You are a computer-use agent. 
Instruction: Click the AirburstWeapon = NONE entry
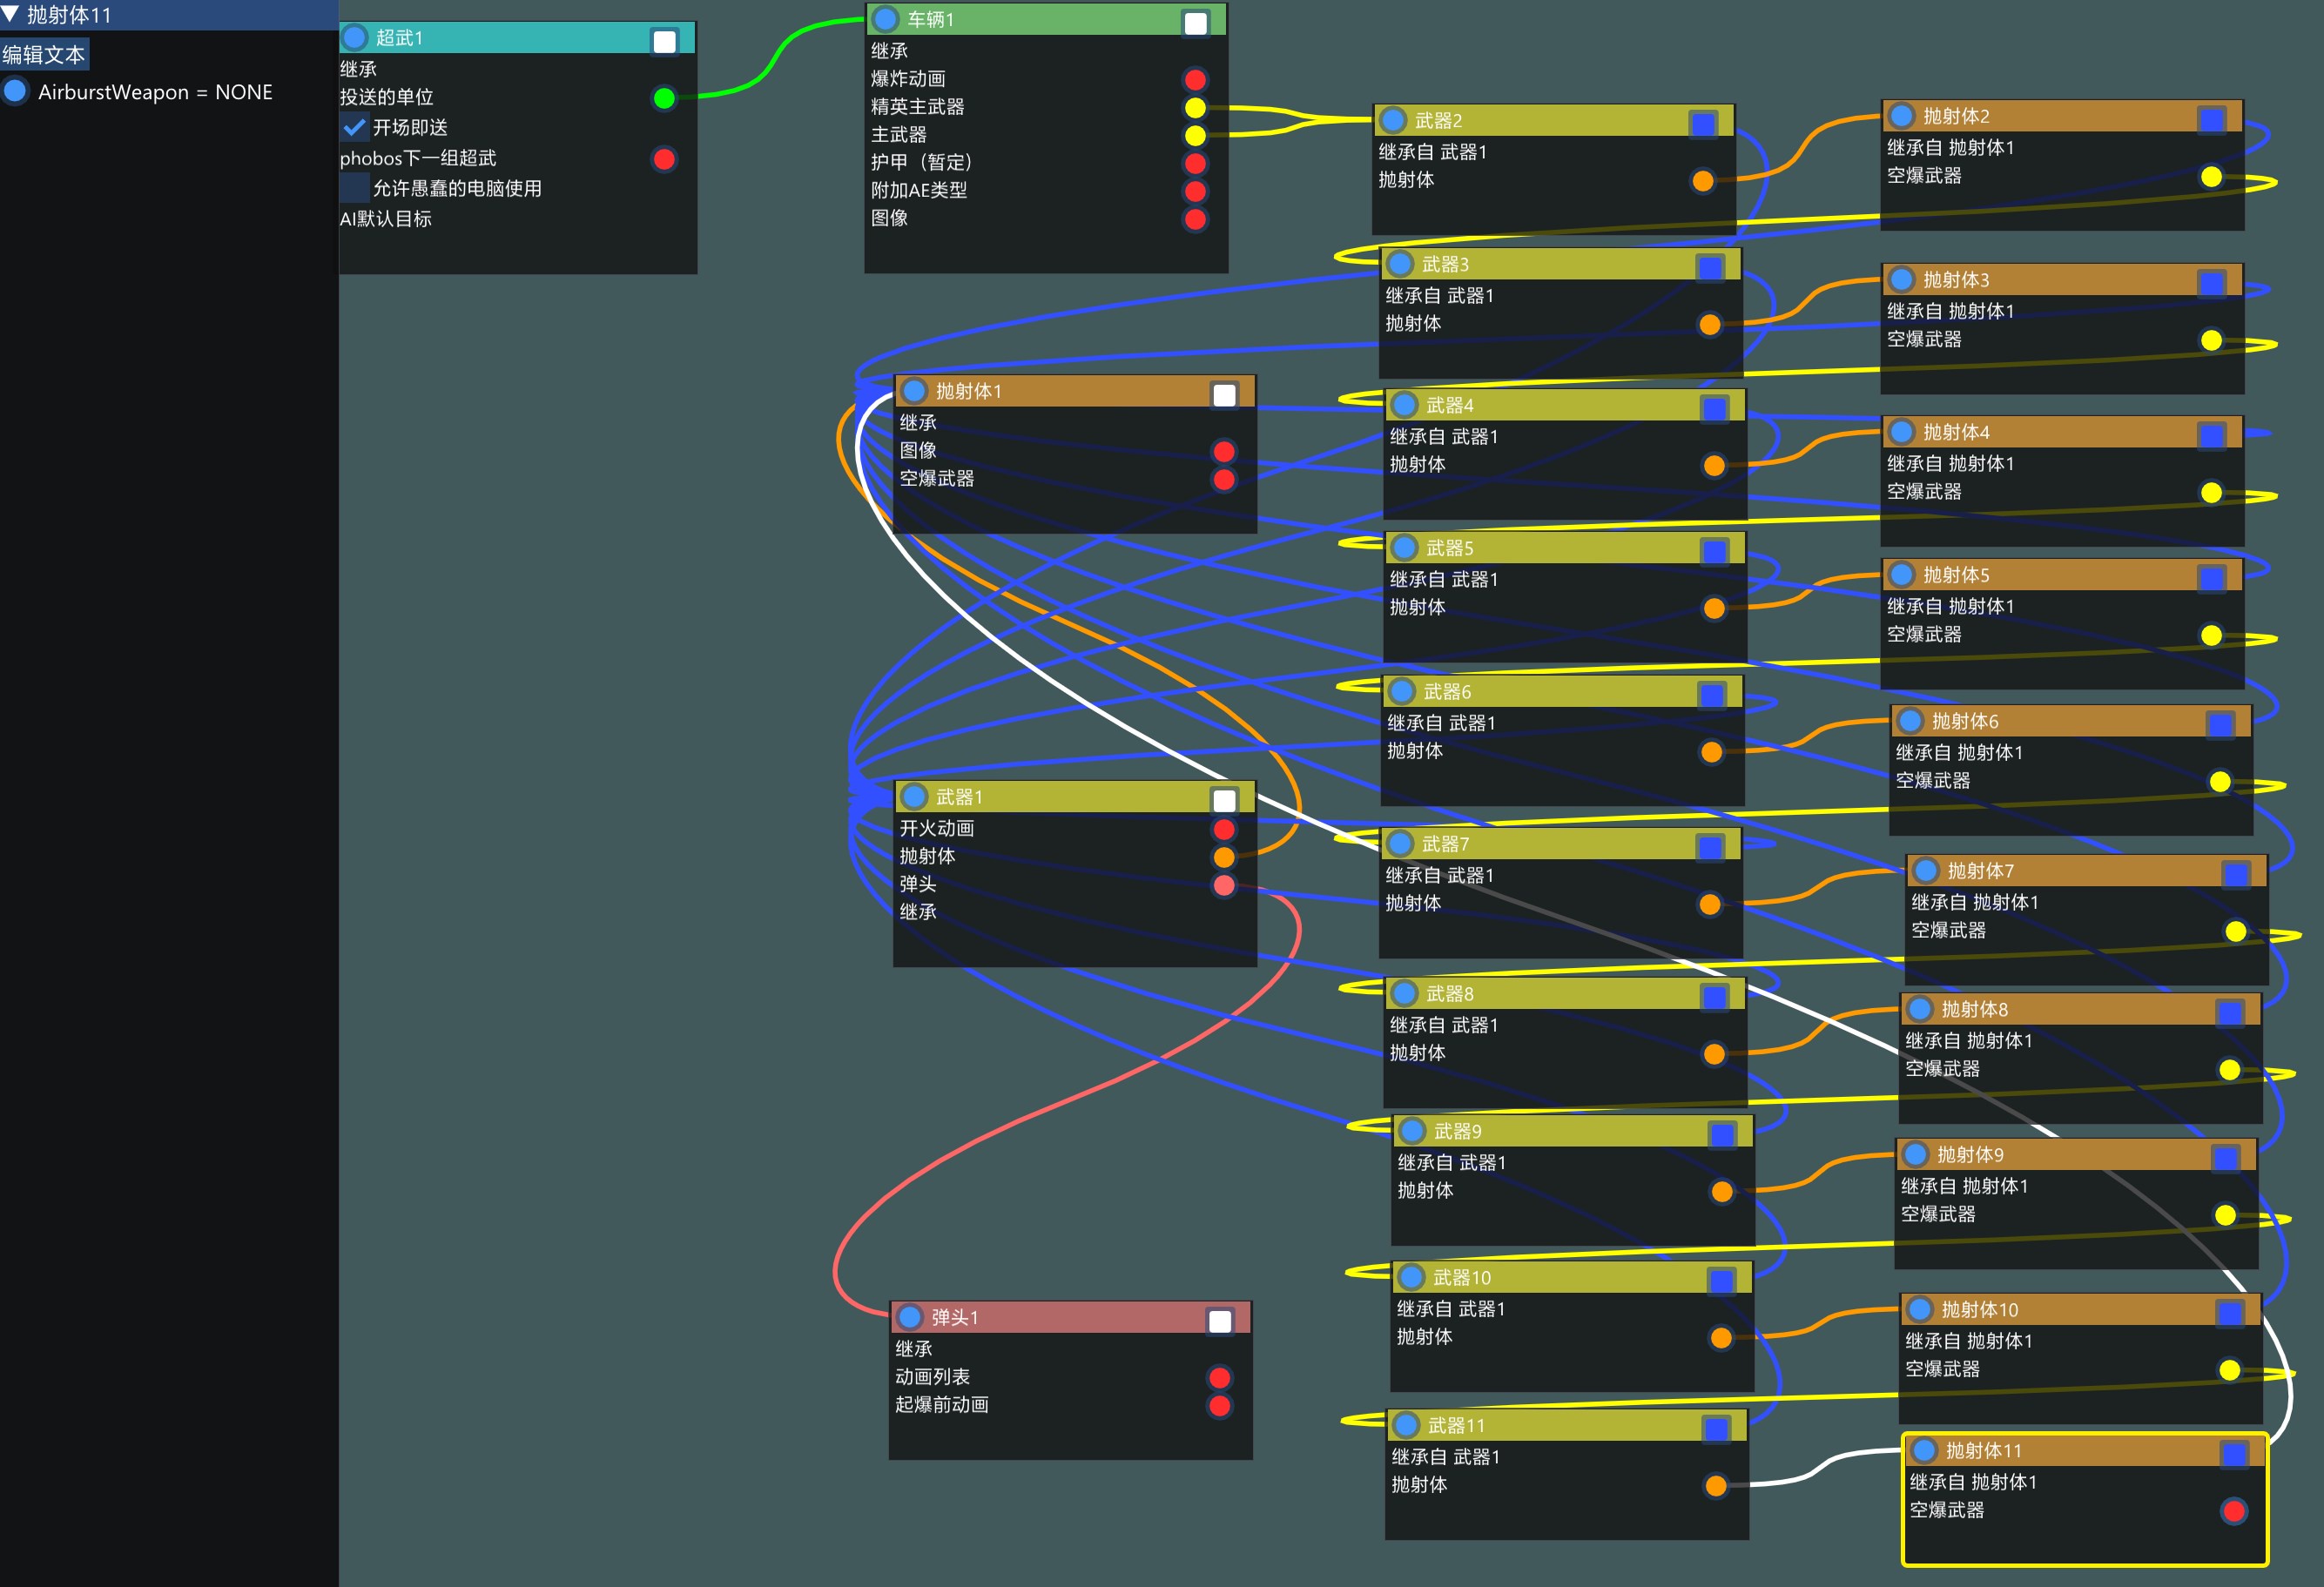(x=155, y=92)
